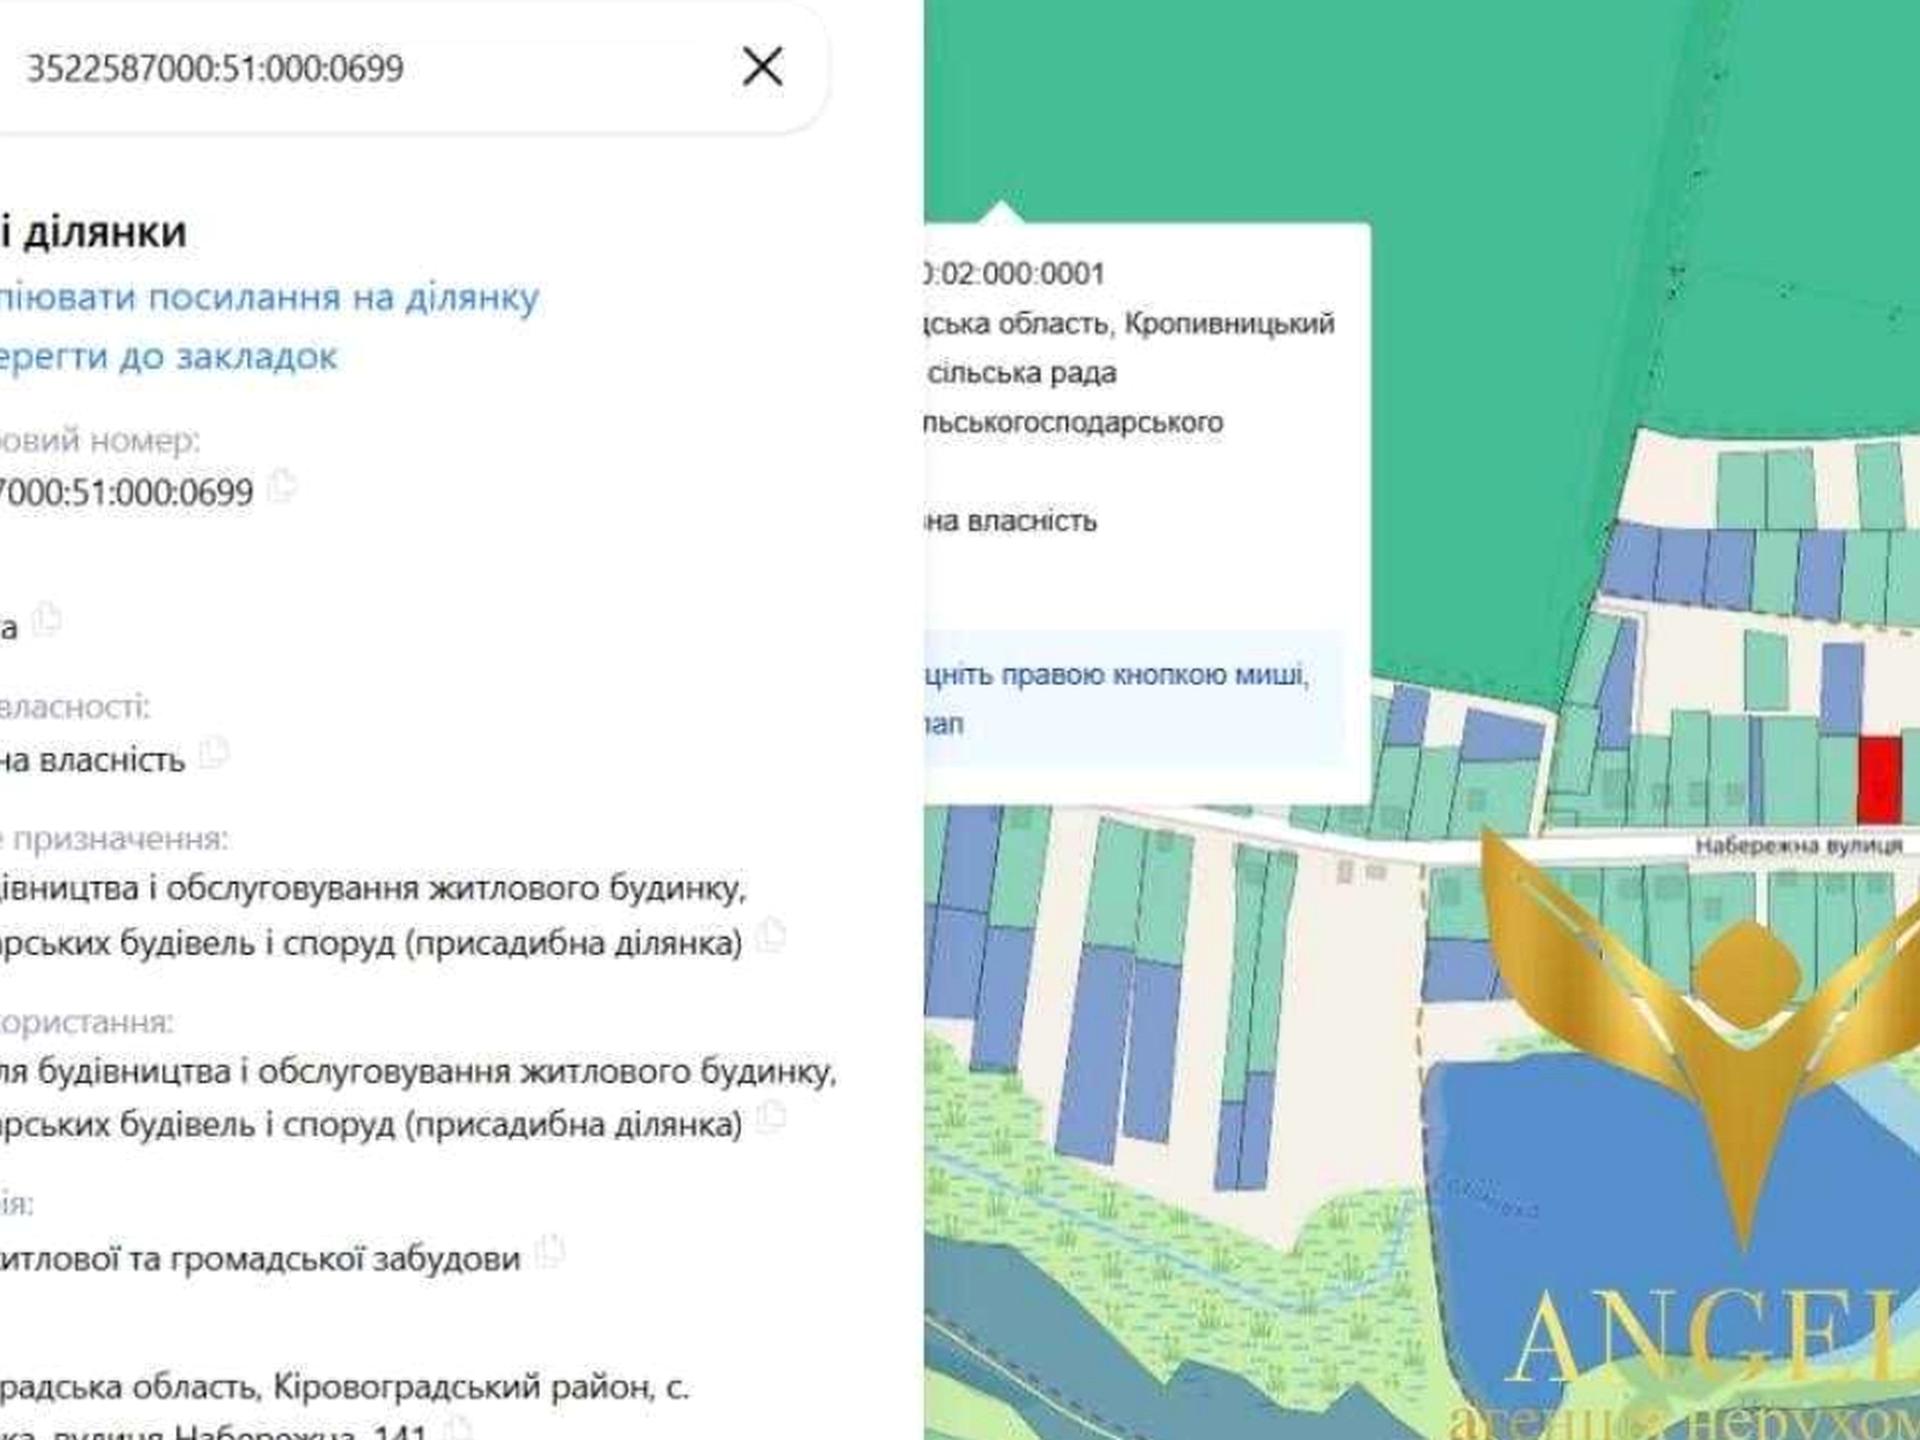Copy the 'призначення' purpose text
The height and width of the screenshot is (1440, 1920).
tap(771, 936)
